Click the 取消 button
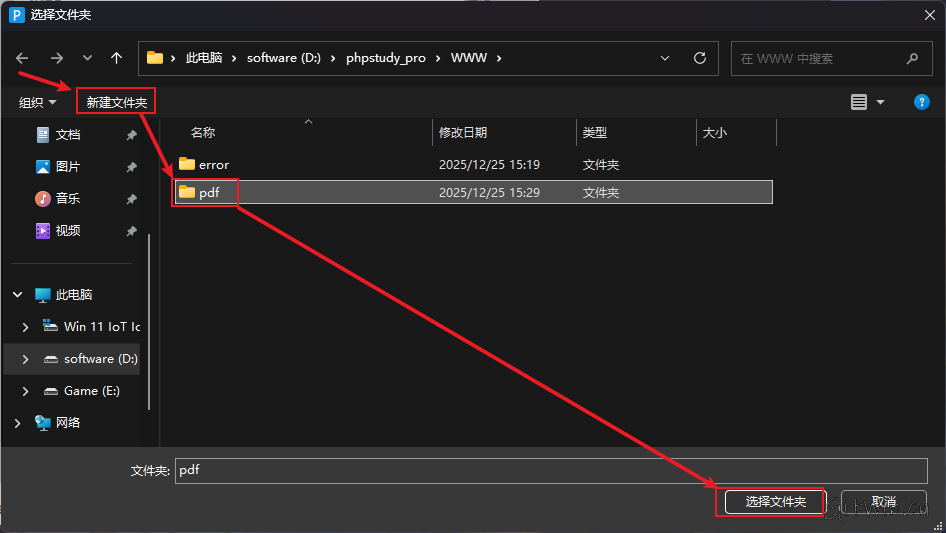 [x=884, y=502]
